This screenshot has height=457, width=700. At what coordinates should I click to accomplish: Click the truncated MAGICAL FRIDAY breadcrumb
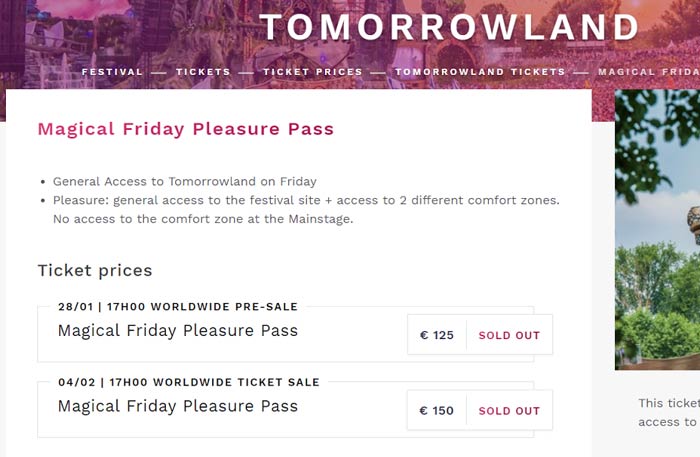tap(648, 72)
